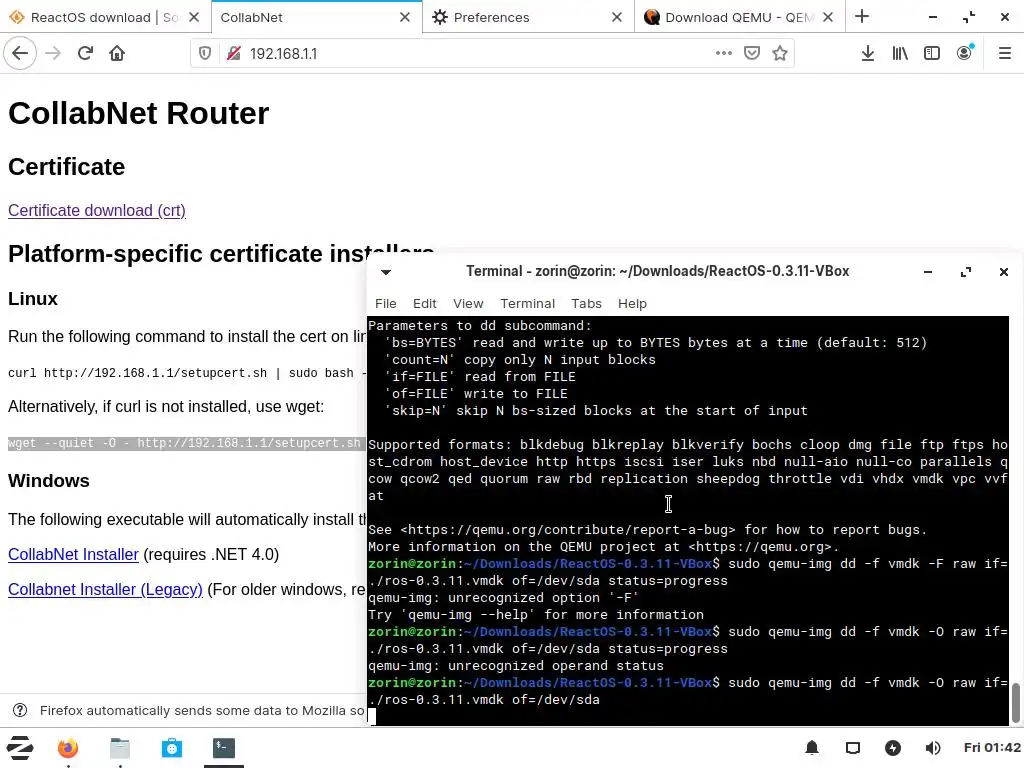Open the Library bookshelf icon

pyautogui.click(x=900, y=54)
